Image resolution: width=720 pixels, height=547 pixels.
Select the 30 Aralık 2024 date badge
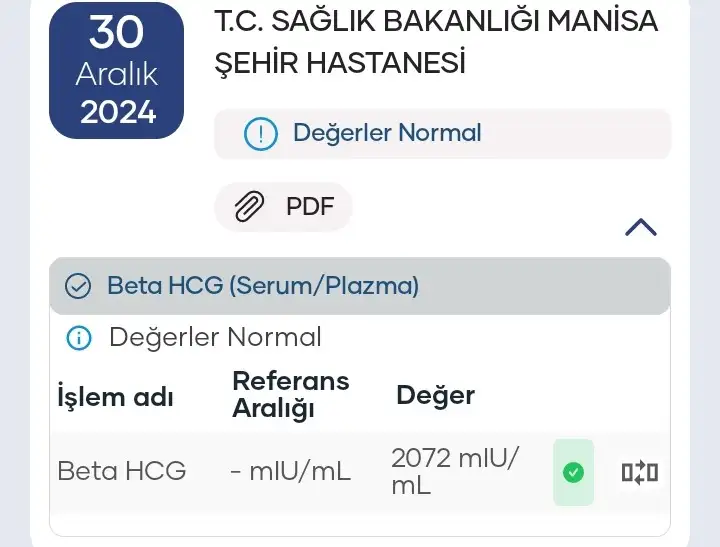117,72
